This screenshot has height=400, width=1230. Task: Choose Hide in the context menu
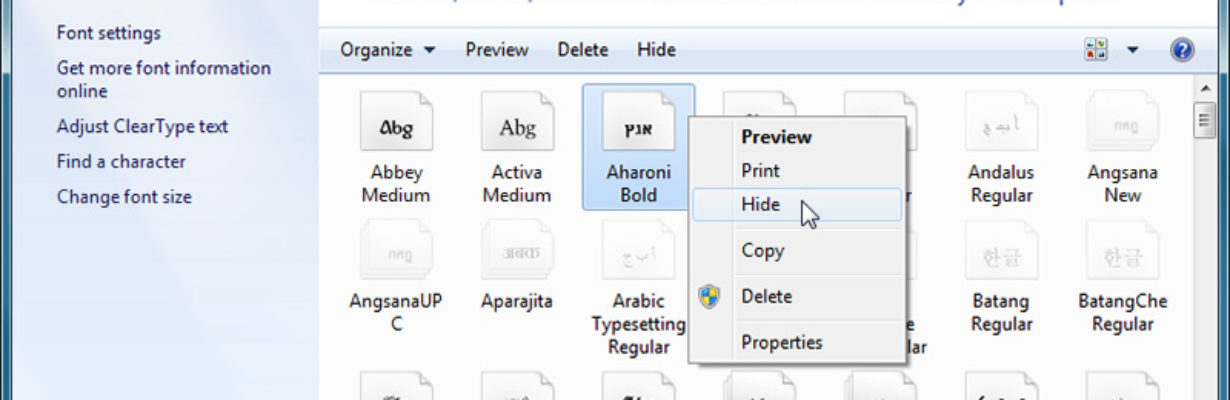click(x=797, y=204)
